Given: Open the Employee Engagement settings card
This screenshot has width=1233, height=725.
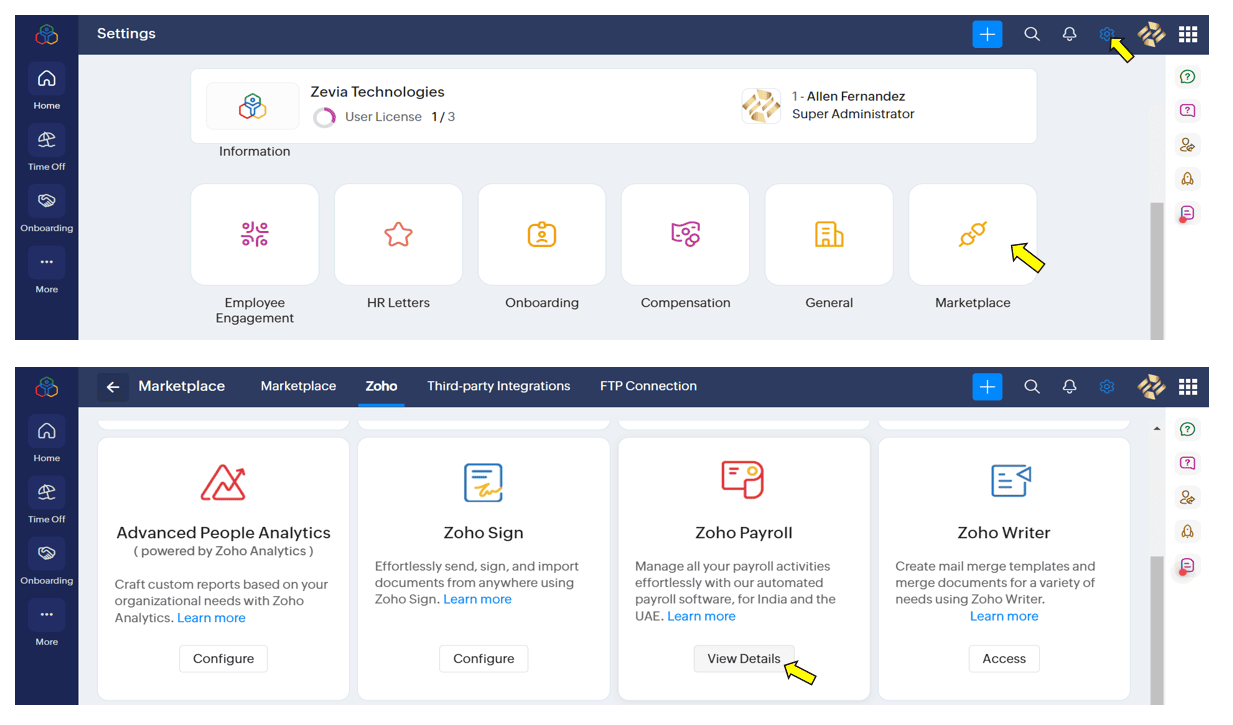Looking at the screenshot, I should coord(255,235).
